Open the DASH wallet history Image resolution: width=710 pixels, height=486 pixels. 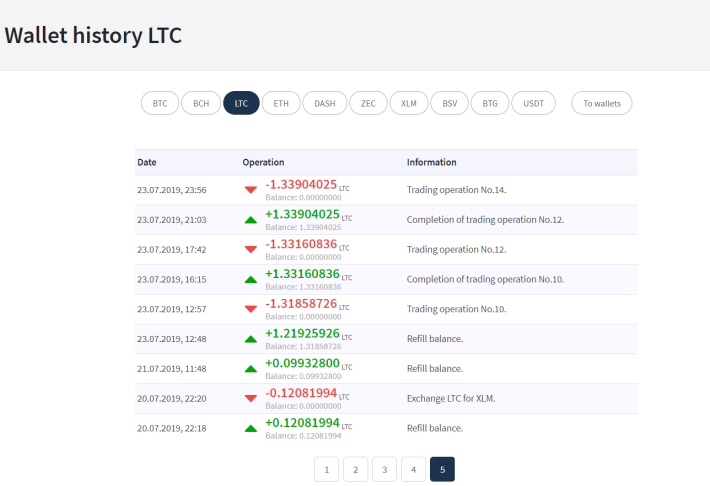(x=325, y=103)
